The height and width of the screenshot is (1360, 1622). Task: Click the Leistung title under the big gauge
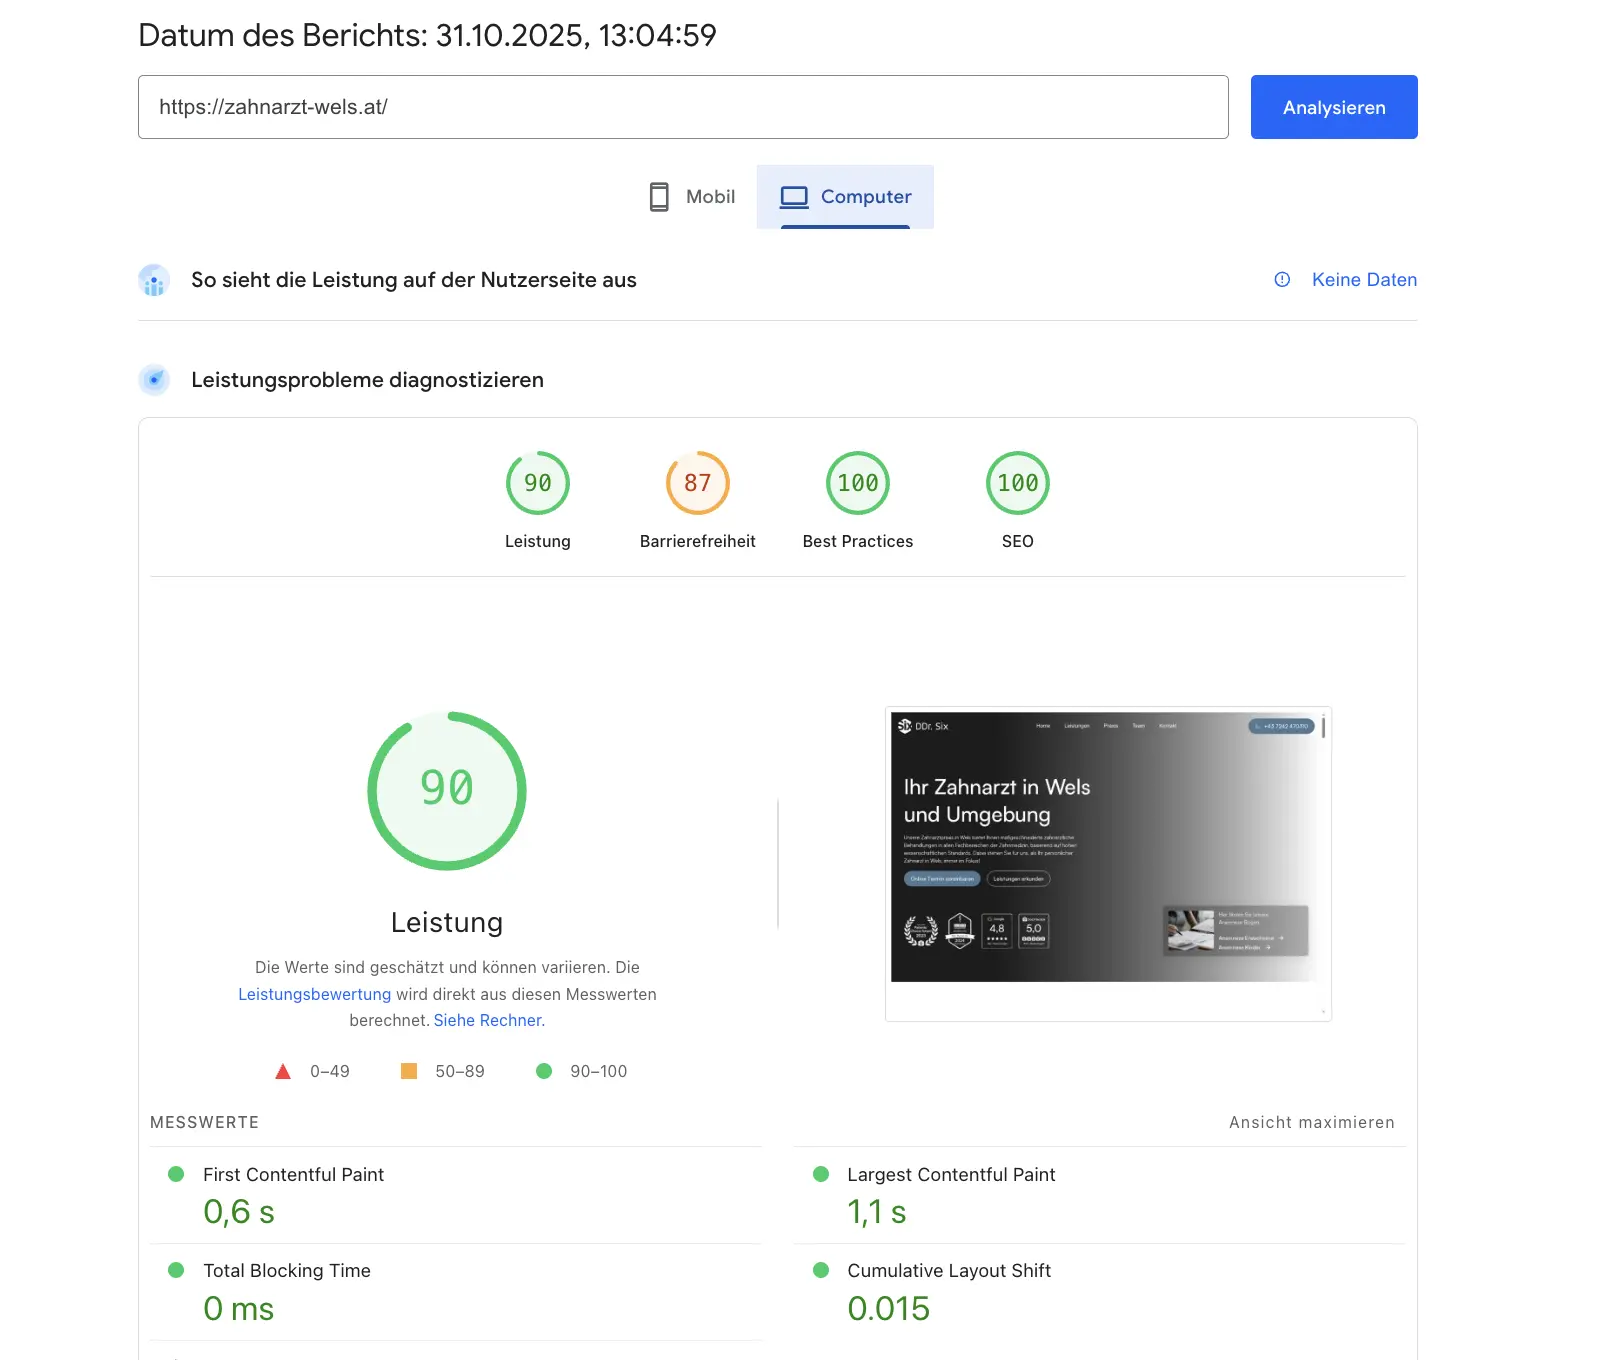coord(447,922)
